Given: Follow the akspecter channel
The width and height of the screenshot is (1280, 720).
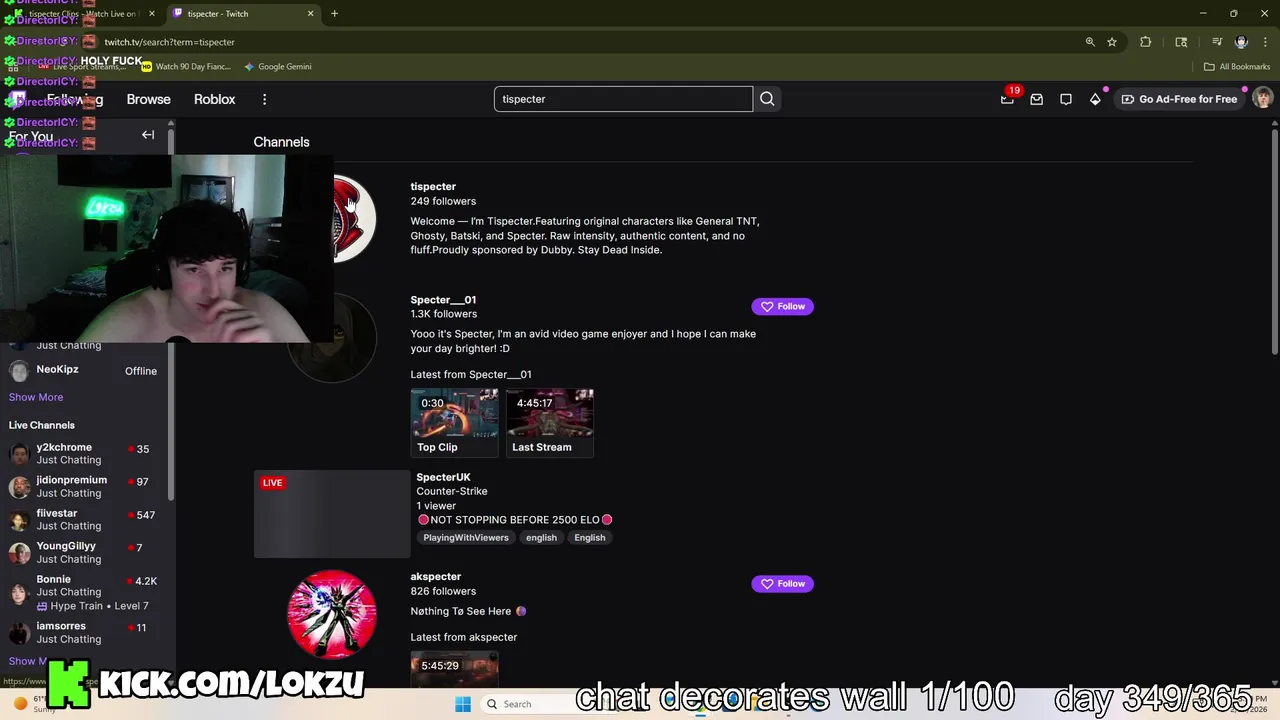Looking at the screenshot, I should (x=783, y=584).
